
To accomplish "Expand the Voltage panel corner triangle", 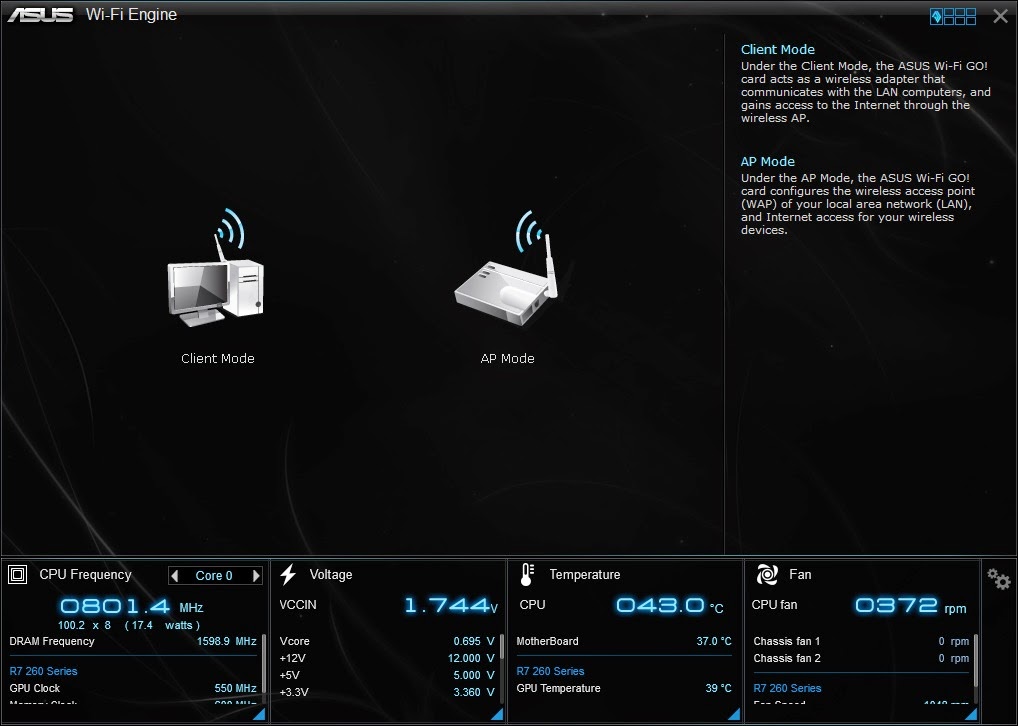I will (x=497, y=714).
